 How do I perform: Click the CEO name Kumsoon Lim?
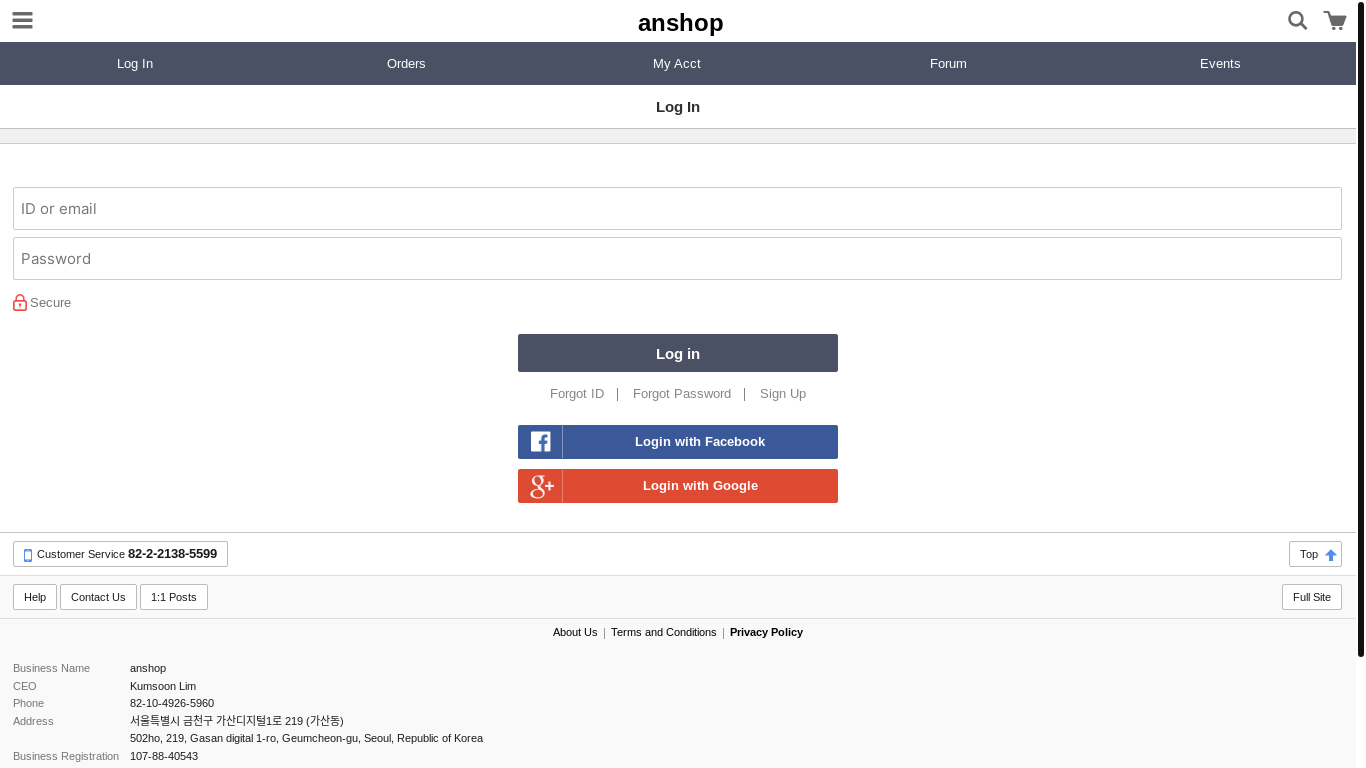[x=163, y=686]
